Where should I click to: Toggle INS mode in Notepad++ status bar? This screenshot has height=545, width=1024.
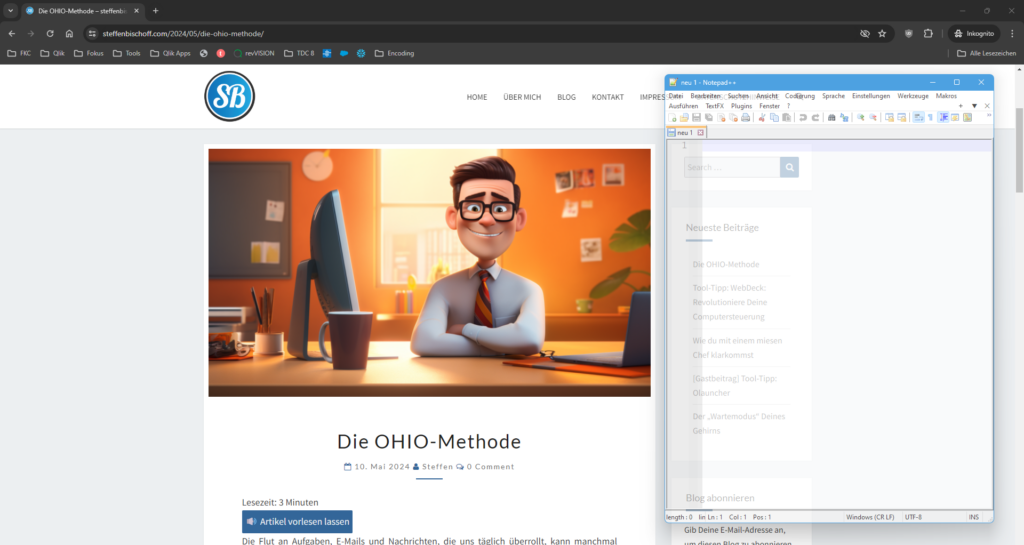pos(974,517)
